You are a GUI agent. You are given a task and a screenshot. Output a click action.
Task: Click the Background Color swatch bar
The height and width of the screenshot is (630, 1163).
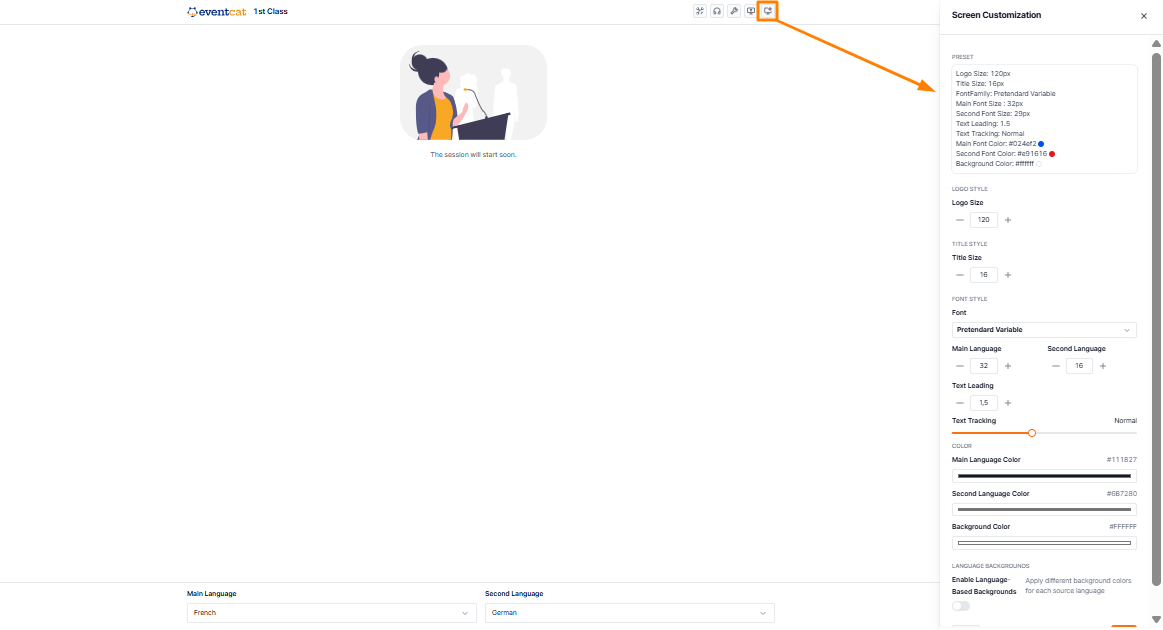[x=1044, y=543]
